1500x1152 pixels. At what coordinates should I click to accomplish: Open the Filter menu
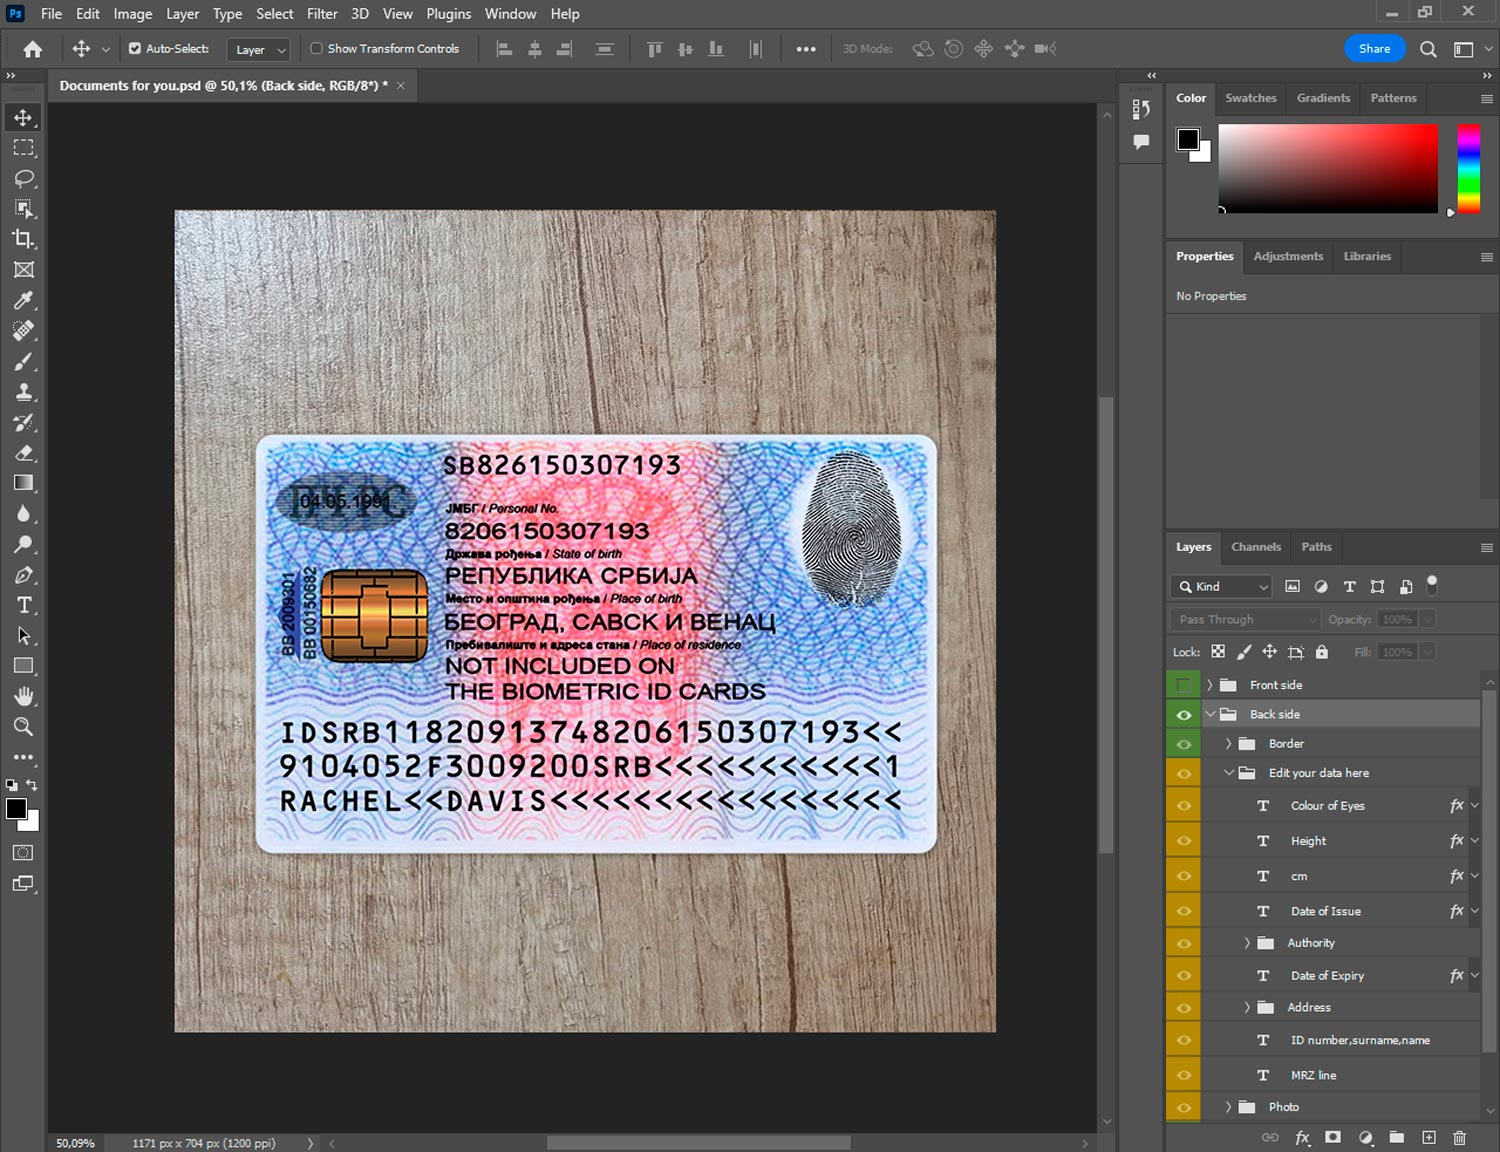click(322, 14)
